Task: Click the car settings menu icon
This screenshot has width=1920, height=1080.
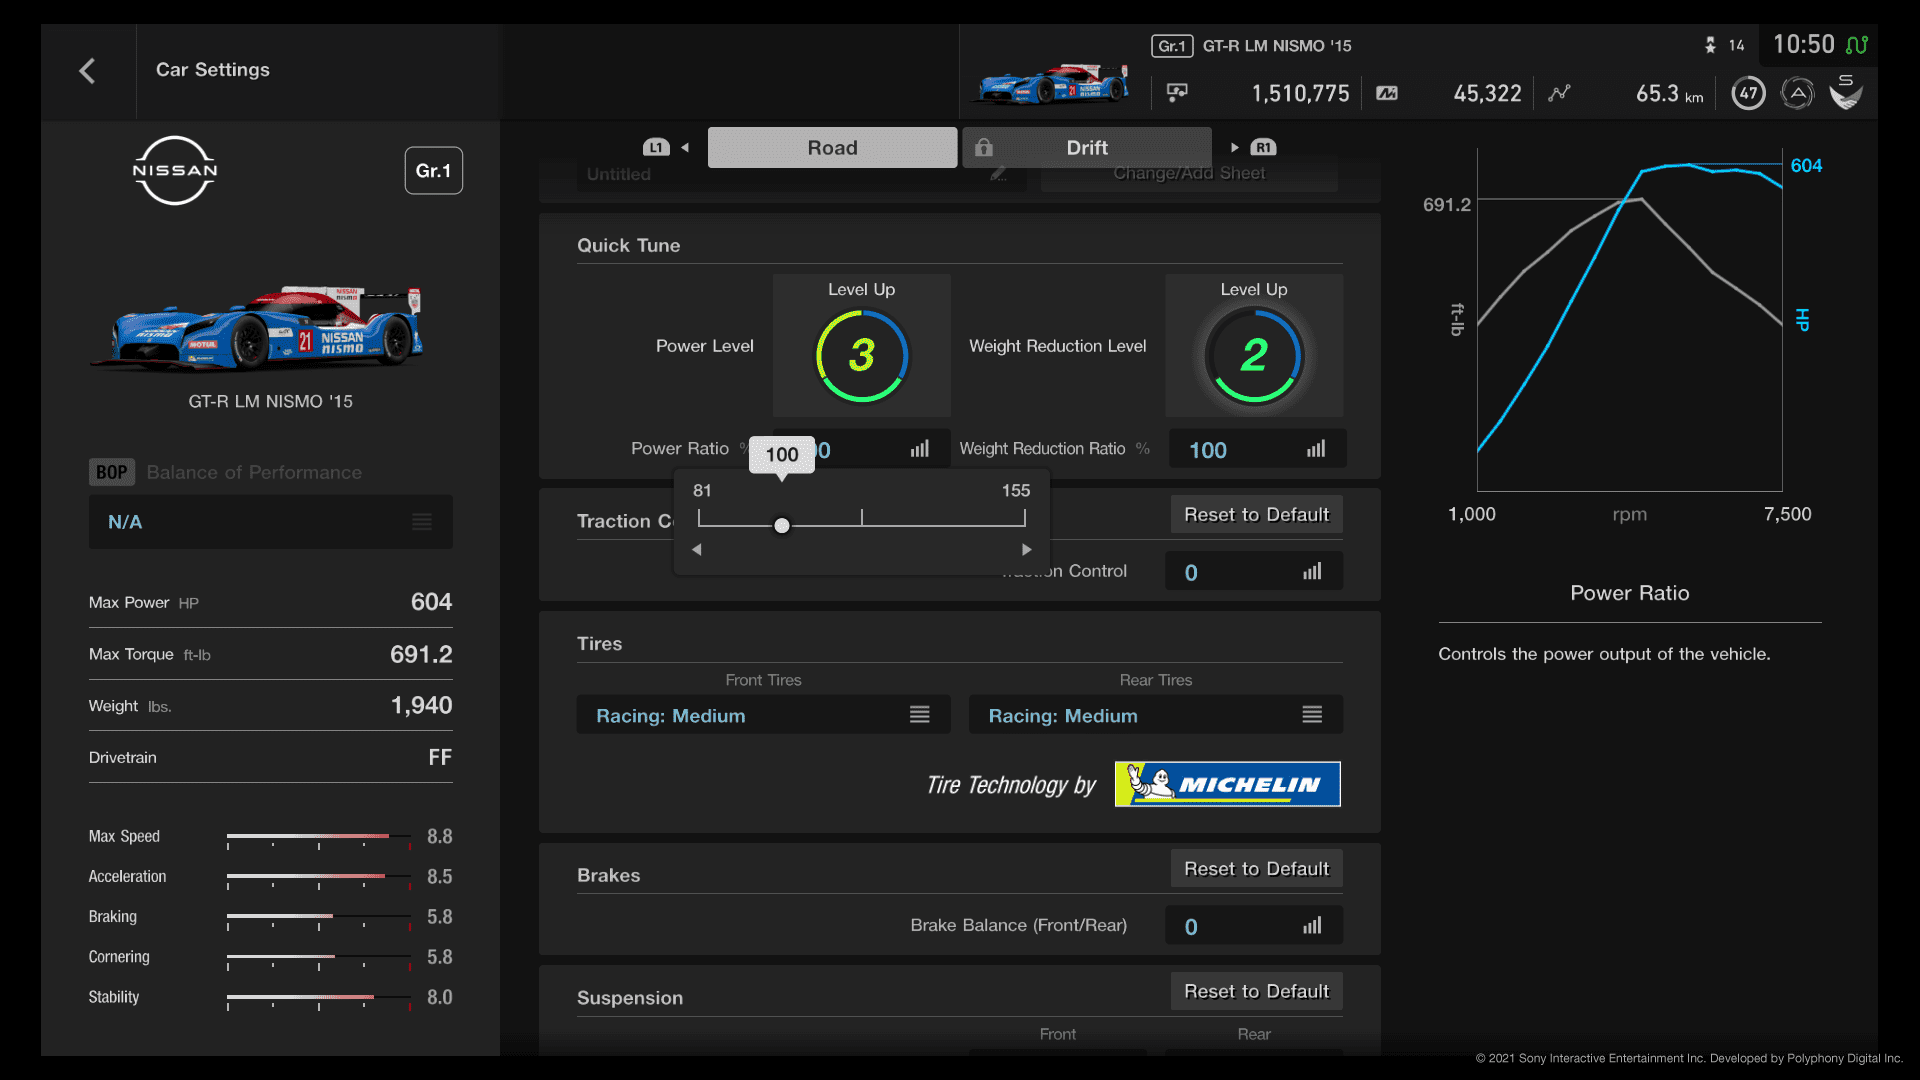Action: pyautogui.click(x=422, y=521)
